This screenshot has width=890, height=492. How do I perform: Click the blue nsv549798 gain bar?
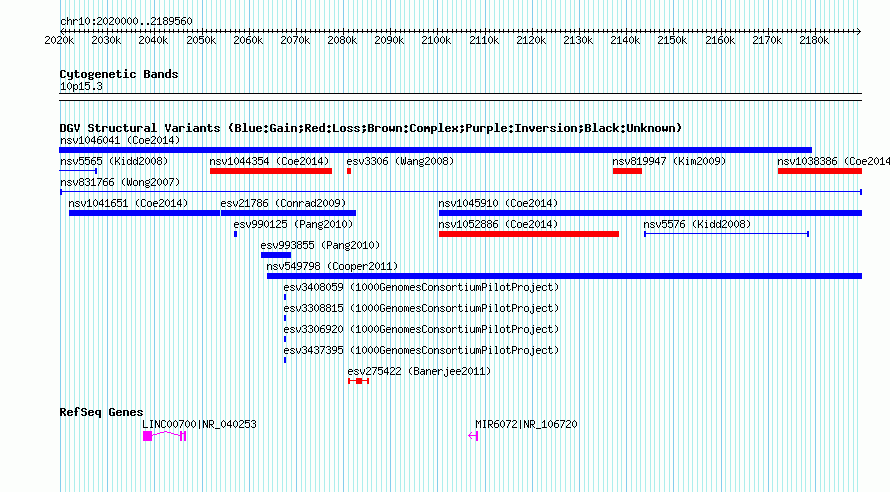[564, 276]
